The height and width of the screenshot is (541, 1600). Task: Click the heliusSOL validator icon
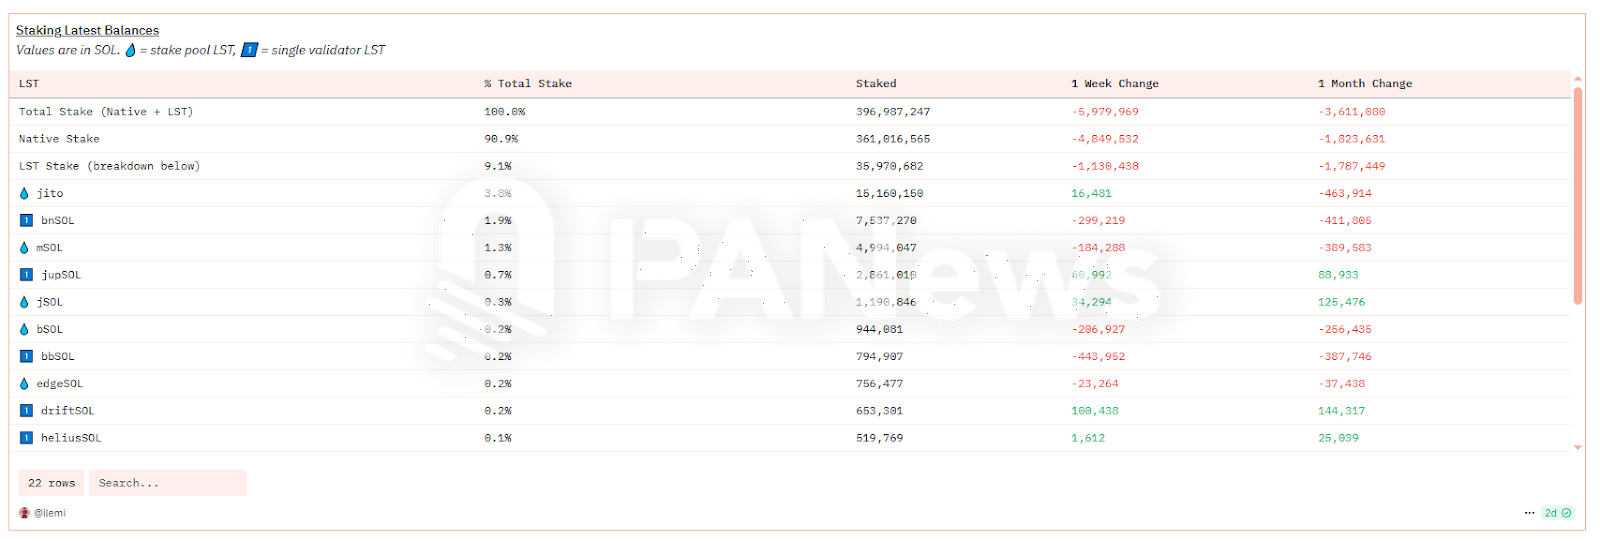pos(26,438)
